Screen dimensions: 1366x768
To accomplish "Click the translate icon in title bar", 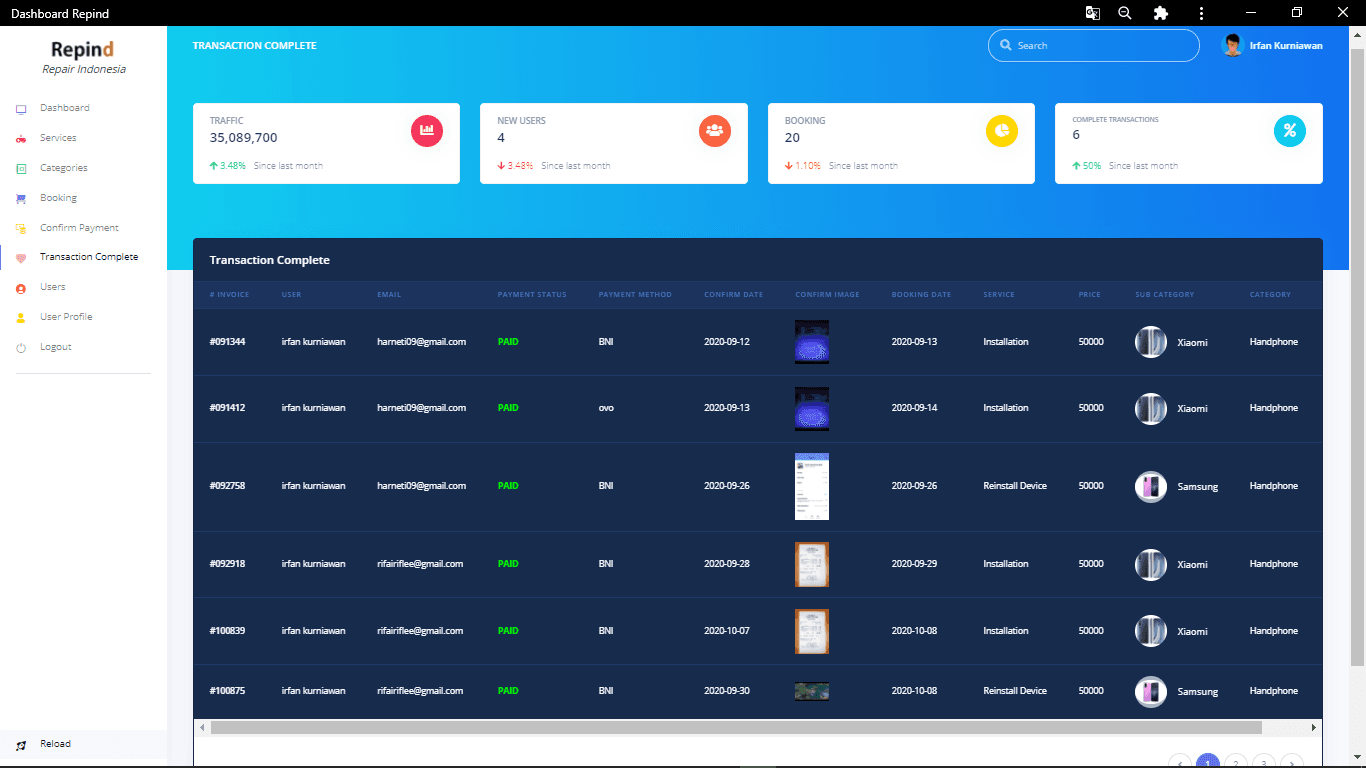I will [1093, 13].
